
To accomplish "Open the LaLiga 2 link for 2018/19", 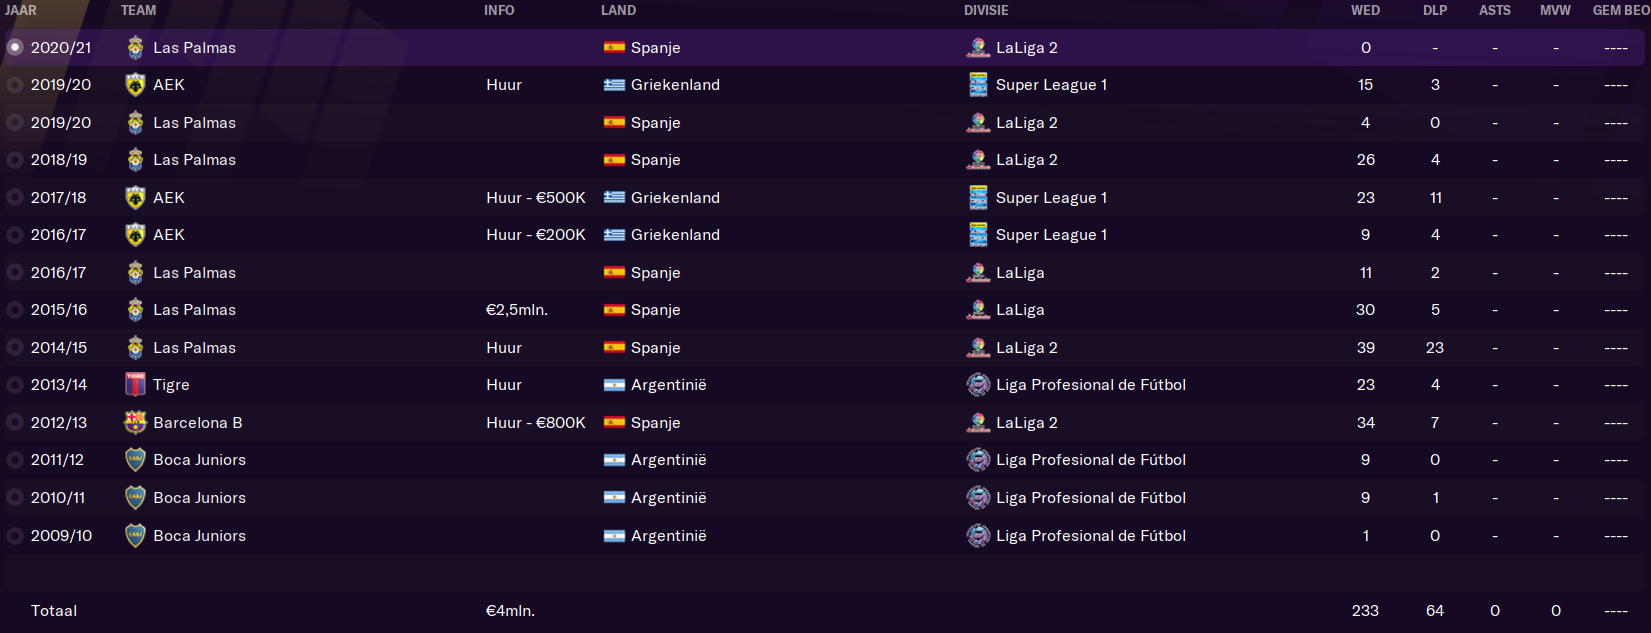I will click(x=1027, y=160).
